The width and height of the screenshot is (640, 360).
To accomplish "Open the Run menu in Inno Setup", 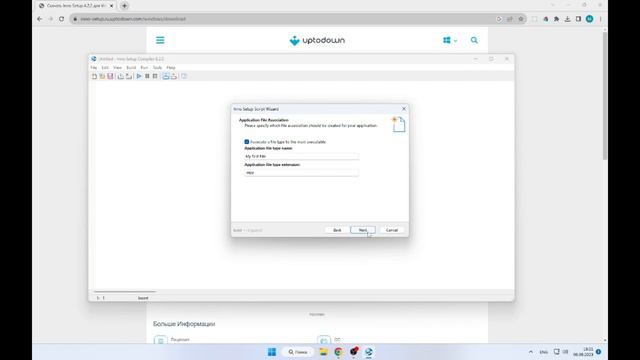I will 144,67.
